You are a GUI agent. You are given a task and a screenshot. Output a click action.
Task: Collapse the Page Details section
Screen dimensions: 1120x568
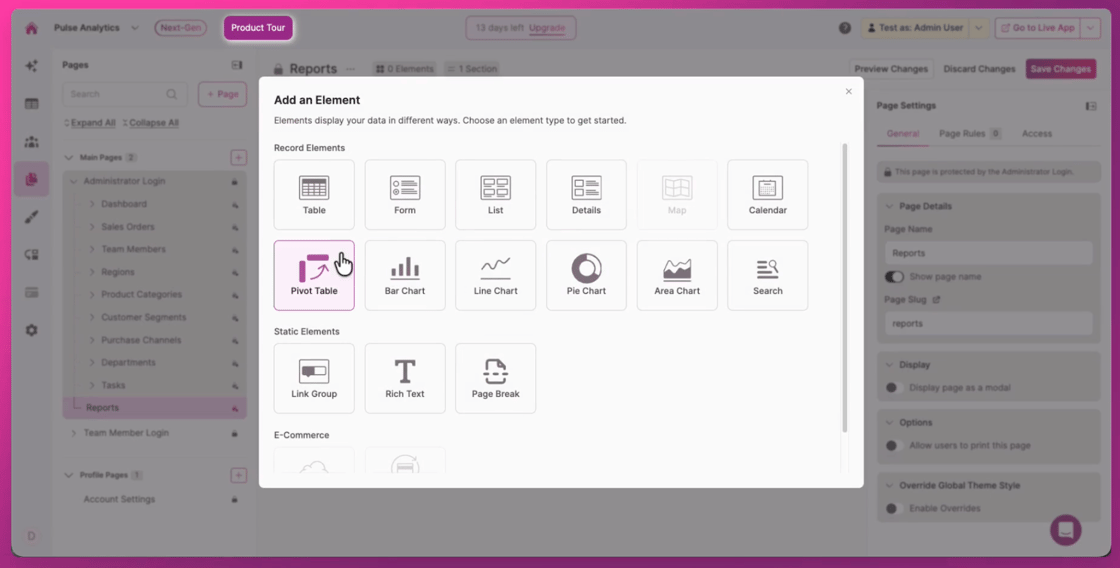[889, 206]
